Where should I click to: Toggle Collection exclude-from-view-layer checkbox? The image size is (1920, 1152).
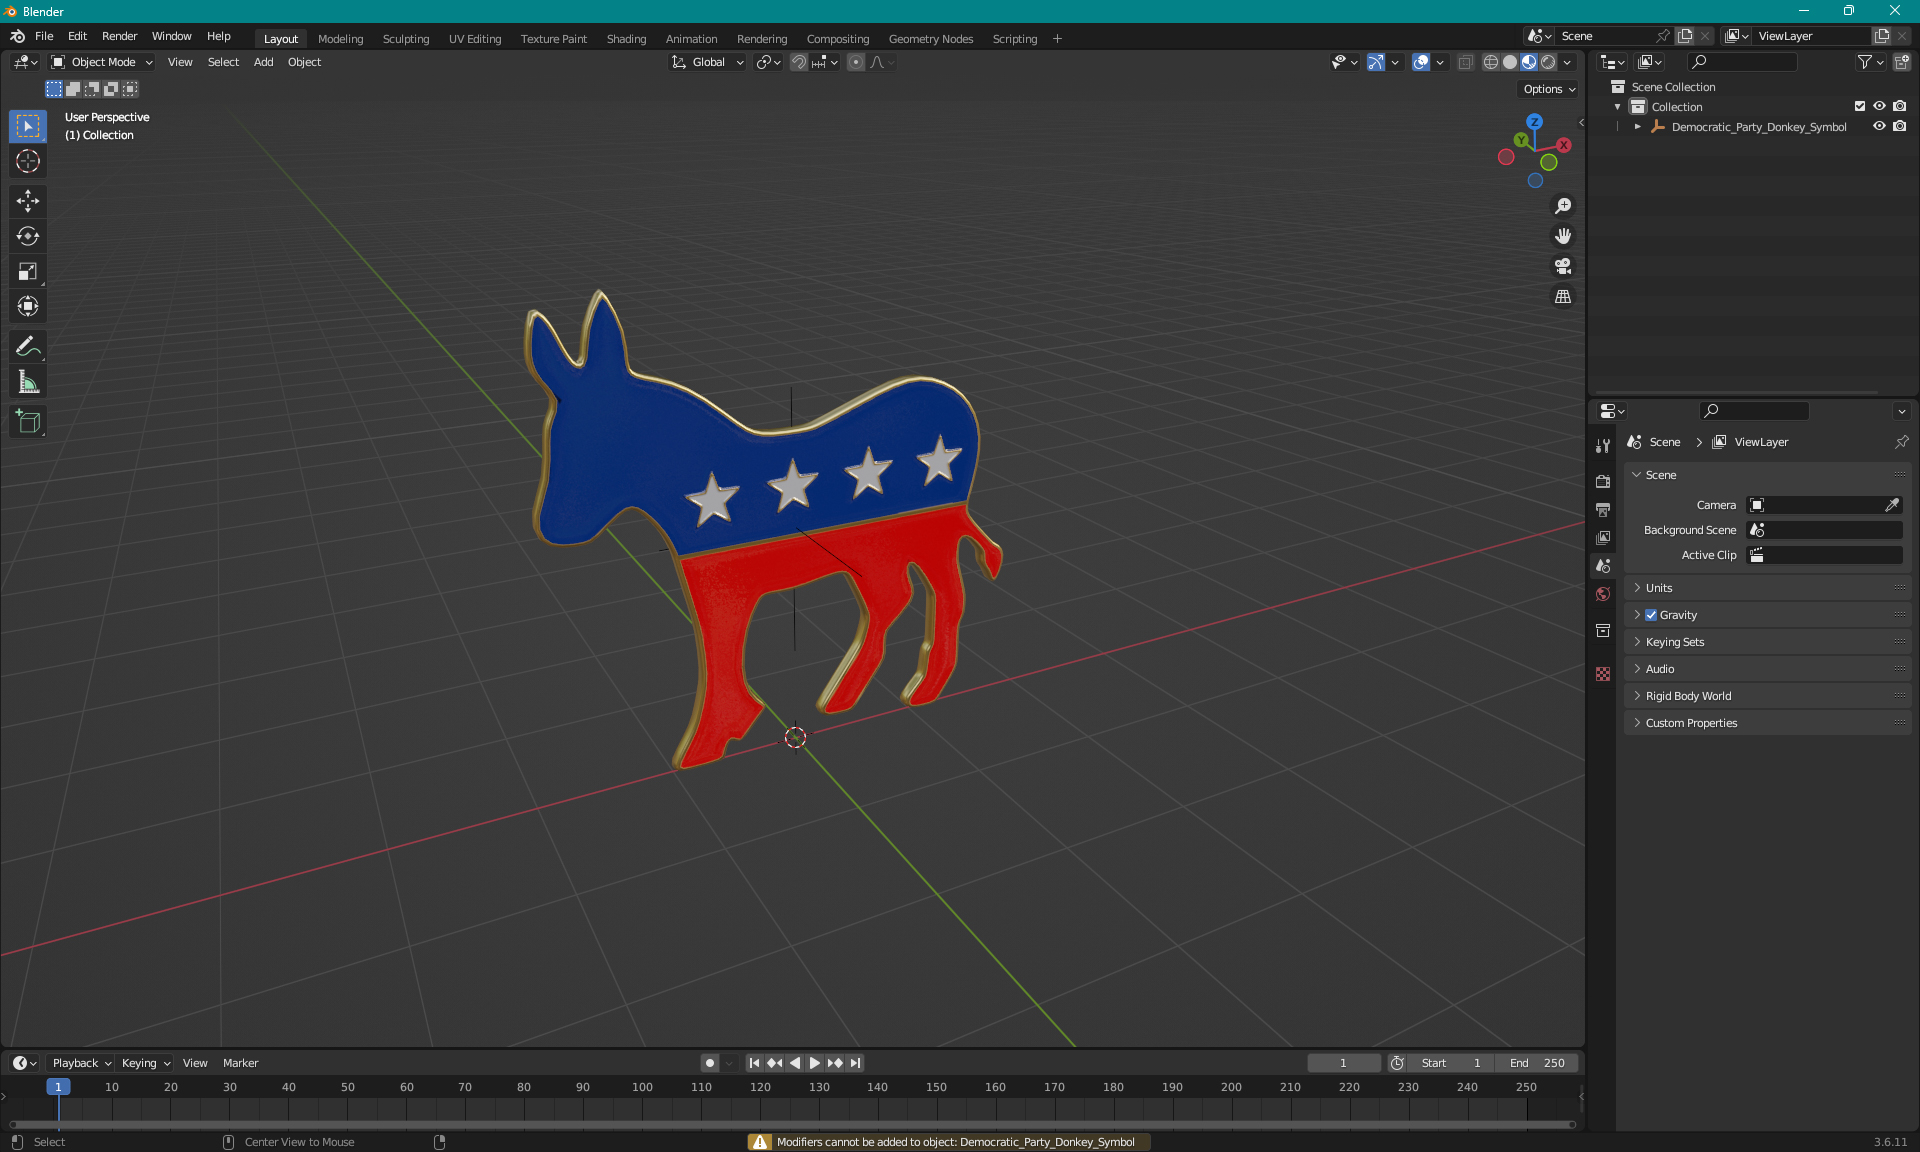(x=1859, y=106)
